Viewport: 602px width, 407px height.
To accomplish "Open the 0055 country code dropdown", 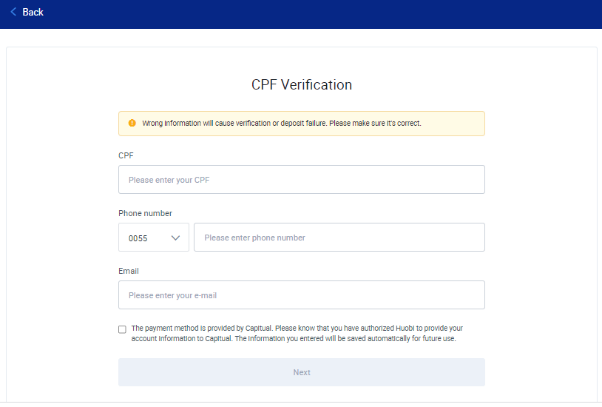I will [154, 238].
